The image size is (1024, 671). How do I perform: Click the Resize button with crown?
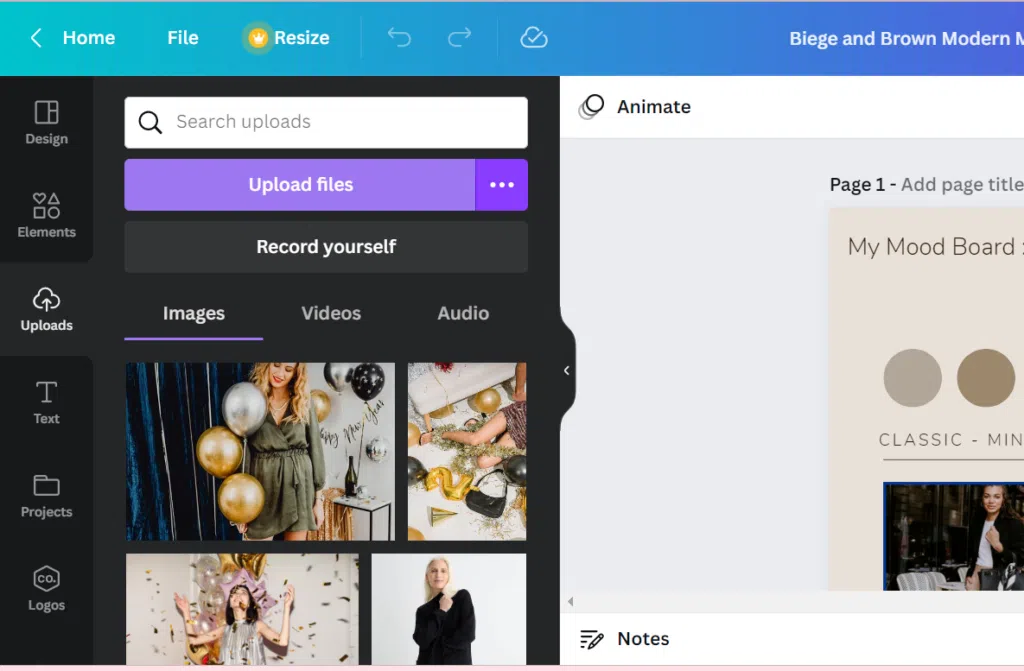287,38
